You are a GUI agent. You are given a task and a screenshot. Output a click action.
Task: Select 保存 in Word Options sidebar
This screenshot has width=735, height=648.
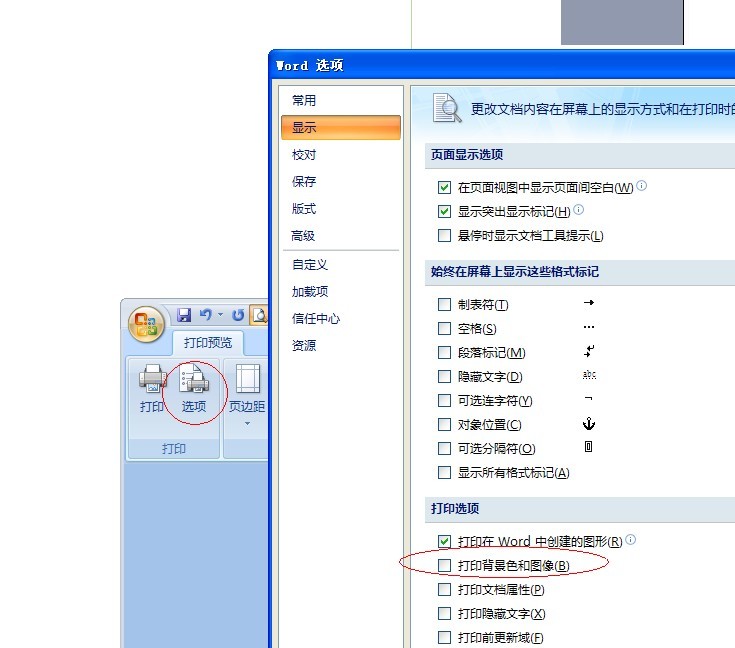tap(341, 181)
